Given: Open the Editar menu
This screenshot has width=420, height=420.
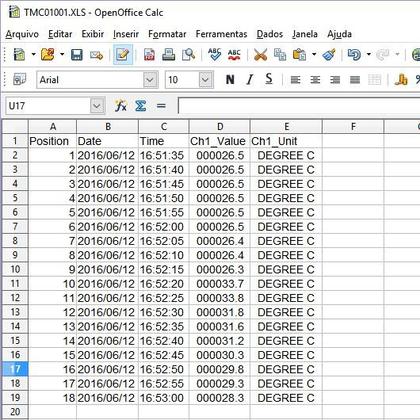Looking at the screenshot, I should 60,34.
